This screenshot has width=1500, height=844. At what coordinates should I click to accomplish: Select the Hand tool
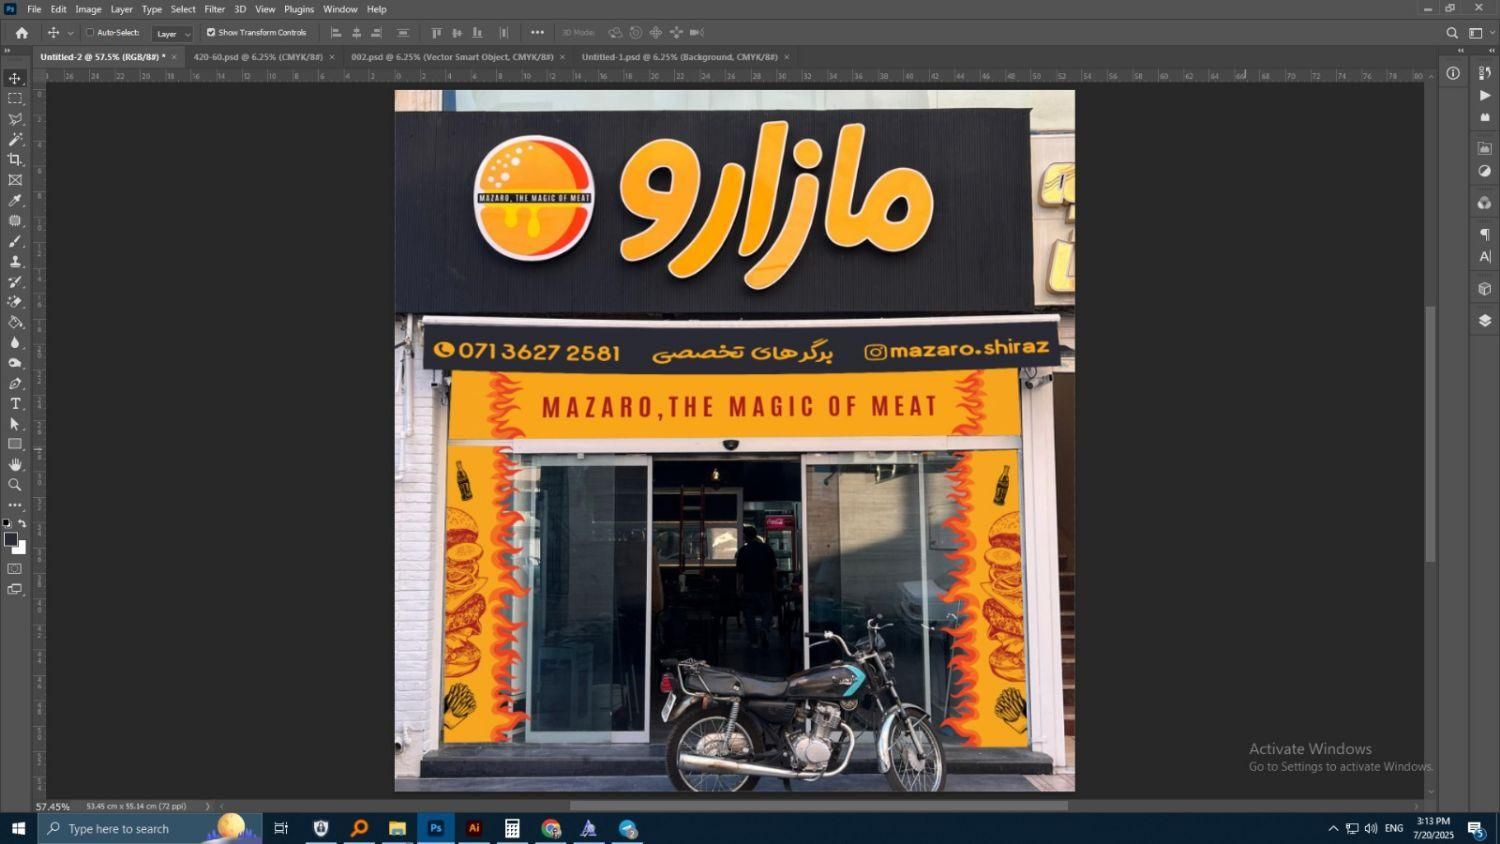point(15,465)
